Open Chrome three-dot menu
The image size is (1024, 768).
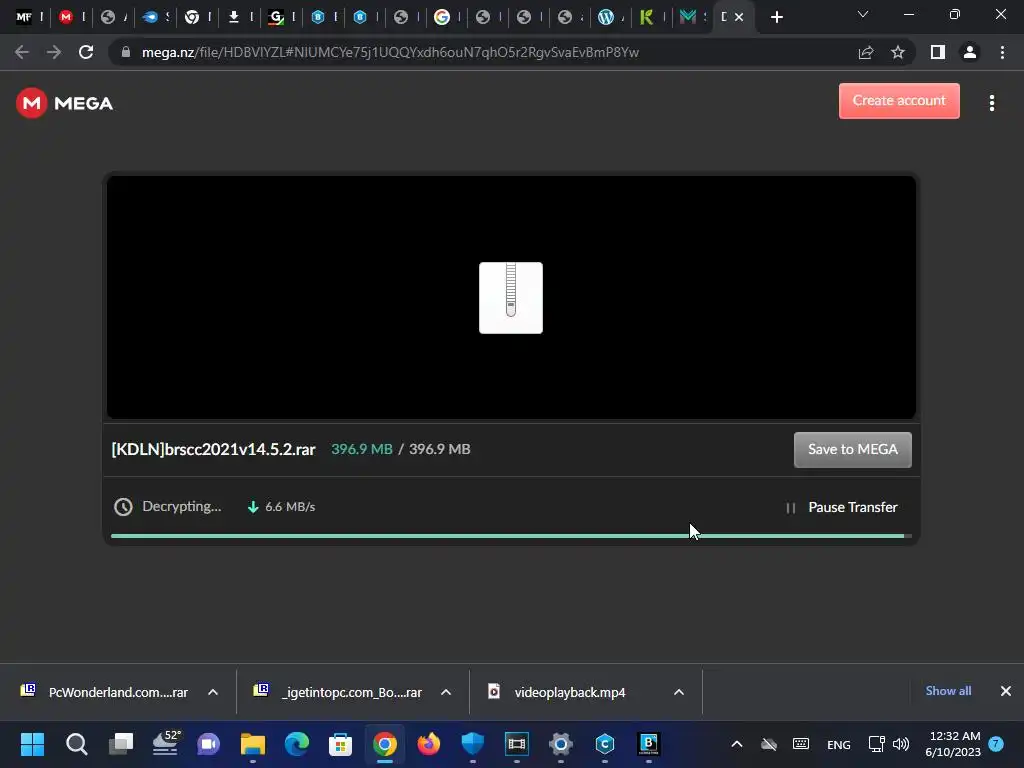[x=1002, y=52]
